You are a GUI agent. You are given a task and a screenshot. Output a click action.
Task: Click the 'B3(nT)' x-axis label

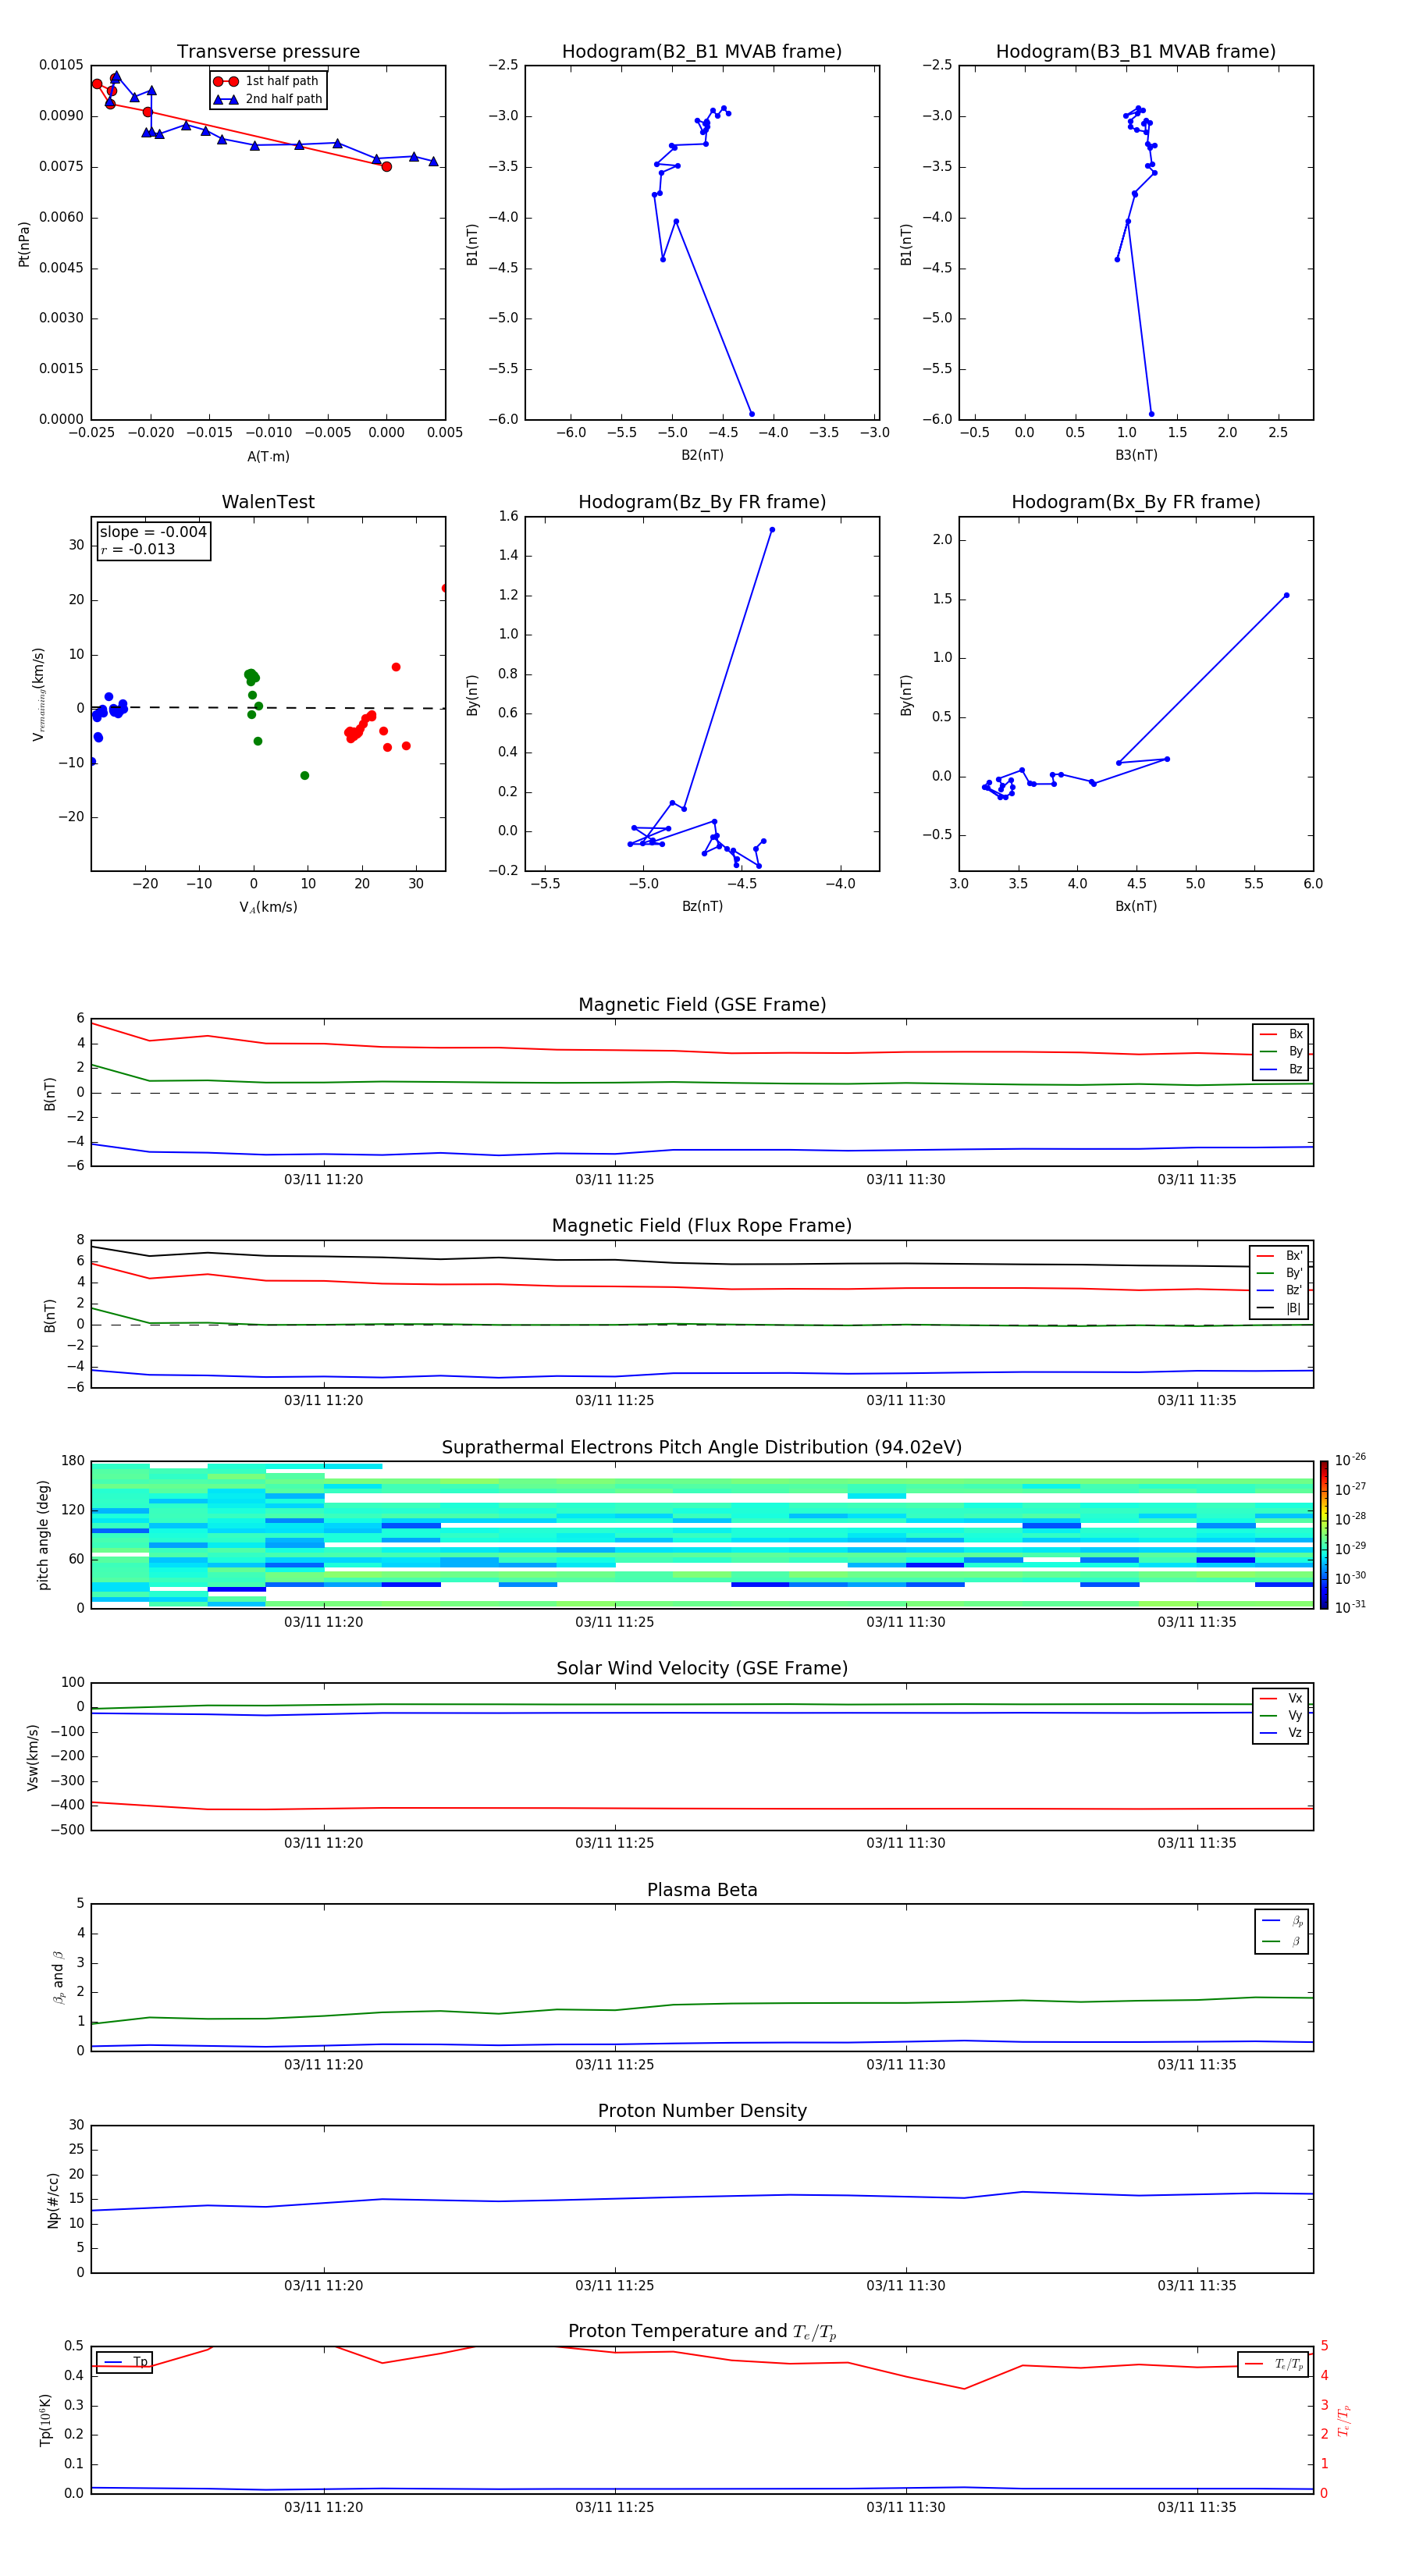(x=1136, y=455)
